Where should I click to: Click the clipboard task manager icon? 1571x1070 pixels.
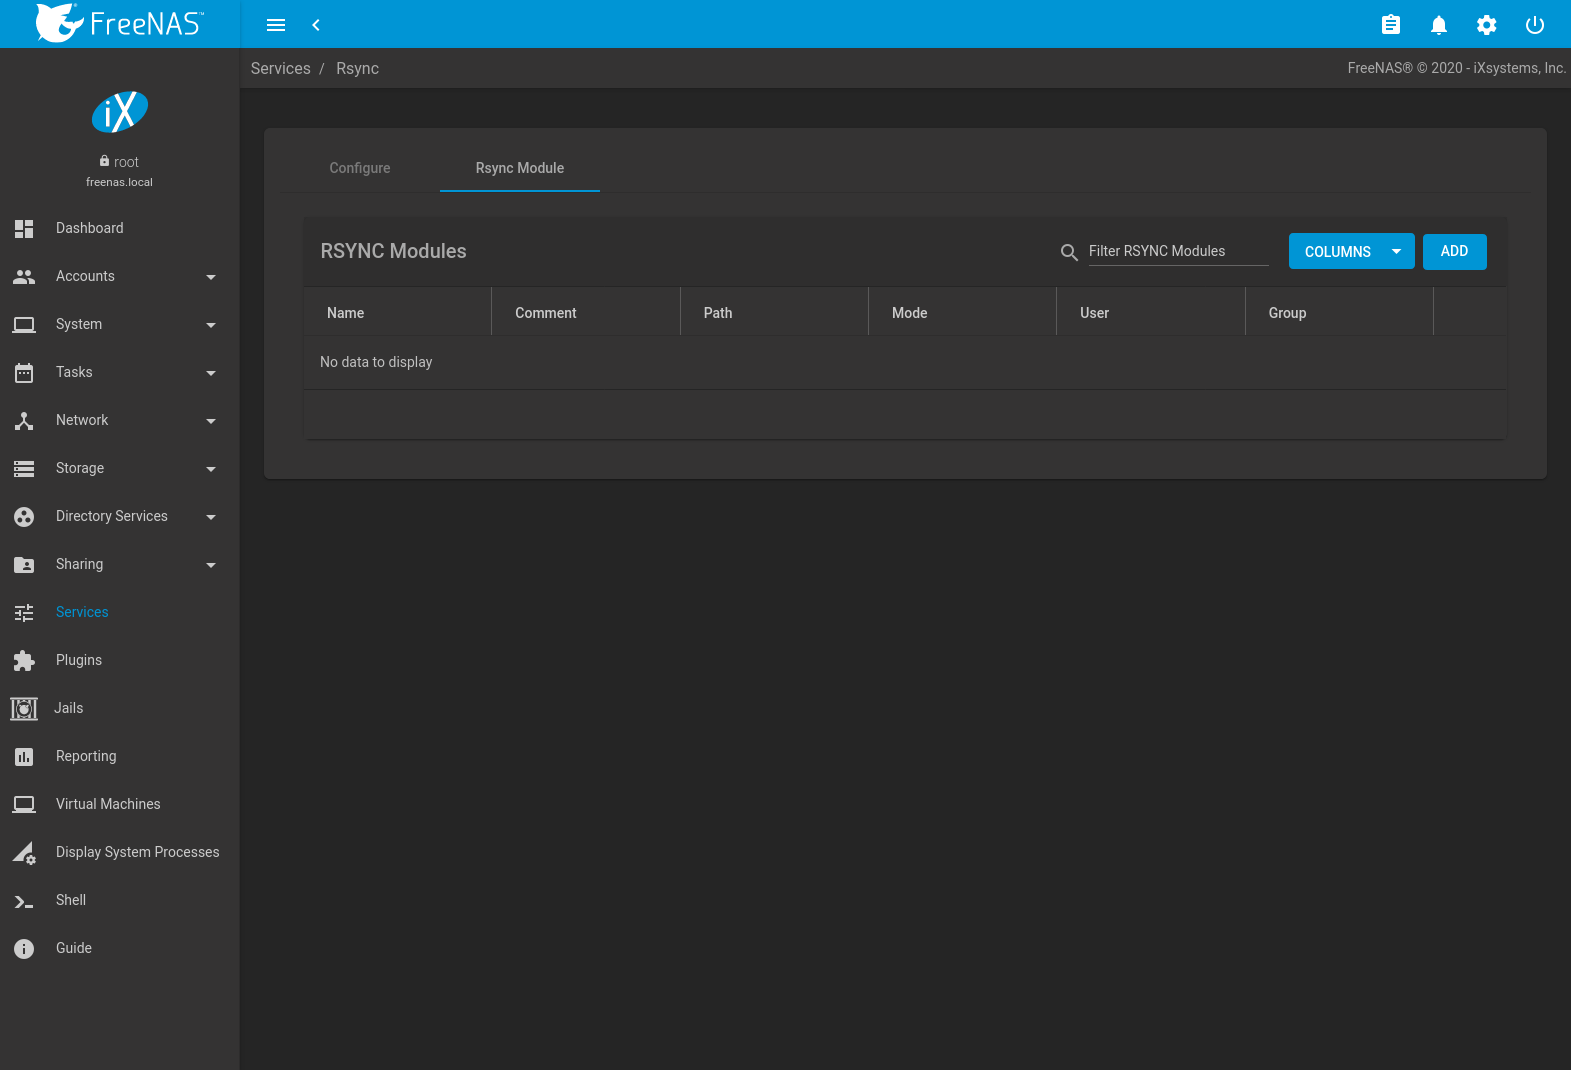tap(1390, 25)
